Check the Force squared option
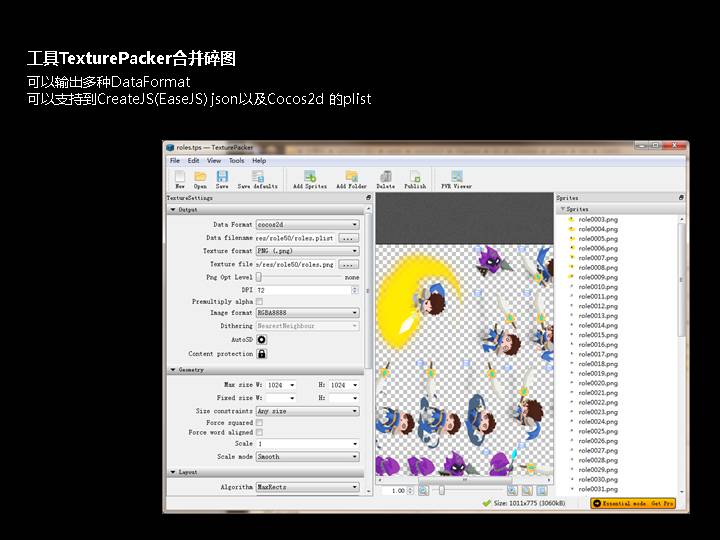720x540 pixels. [x=260, y=423]
